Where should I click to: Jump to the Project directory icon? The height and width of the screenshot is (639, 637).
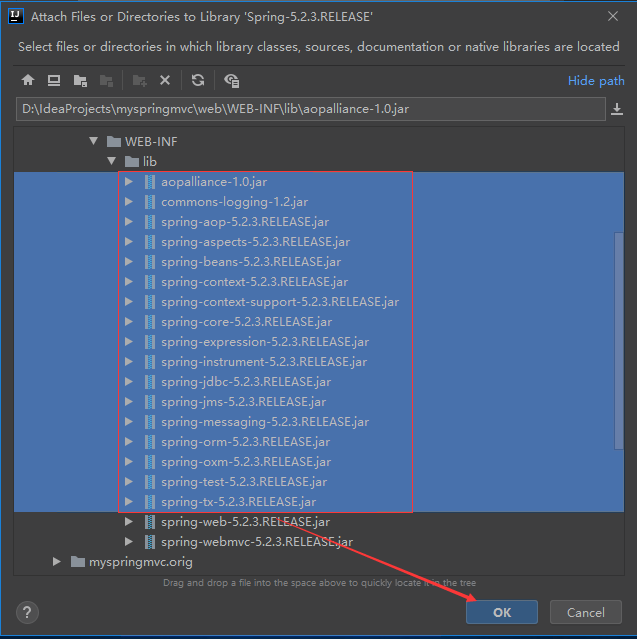coord(80,80)
